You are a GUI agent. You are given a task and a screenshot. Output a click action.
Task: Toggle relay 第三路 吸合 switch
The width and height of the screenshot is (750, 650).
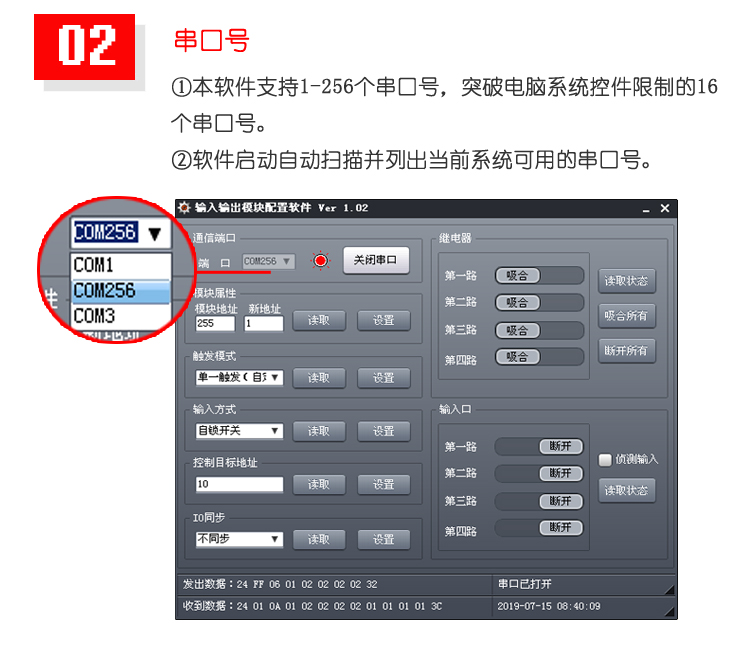539,330
